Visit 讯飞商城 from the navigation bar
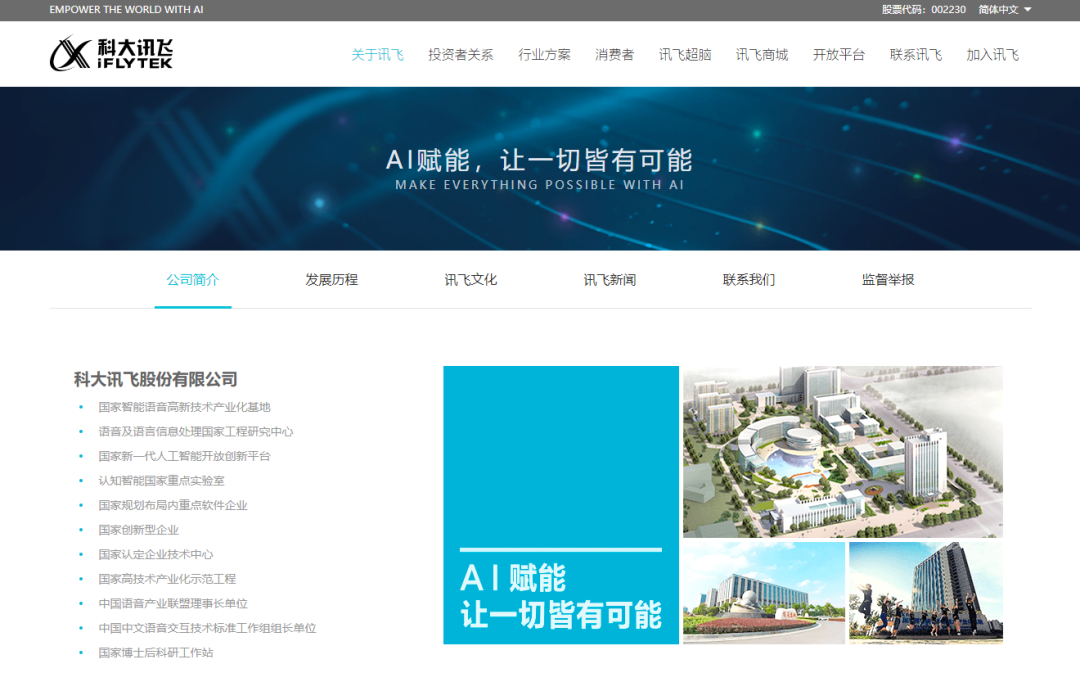1080x700 pixels. point(762,54)
